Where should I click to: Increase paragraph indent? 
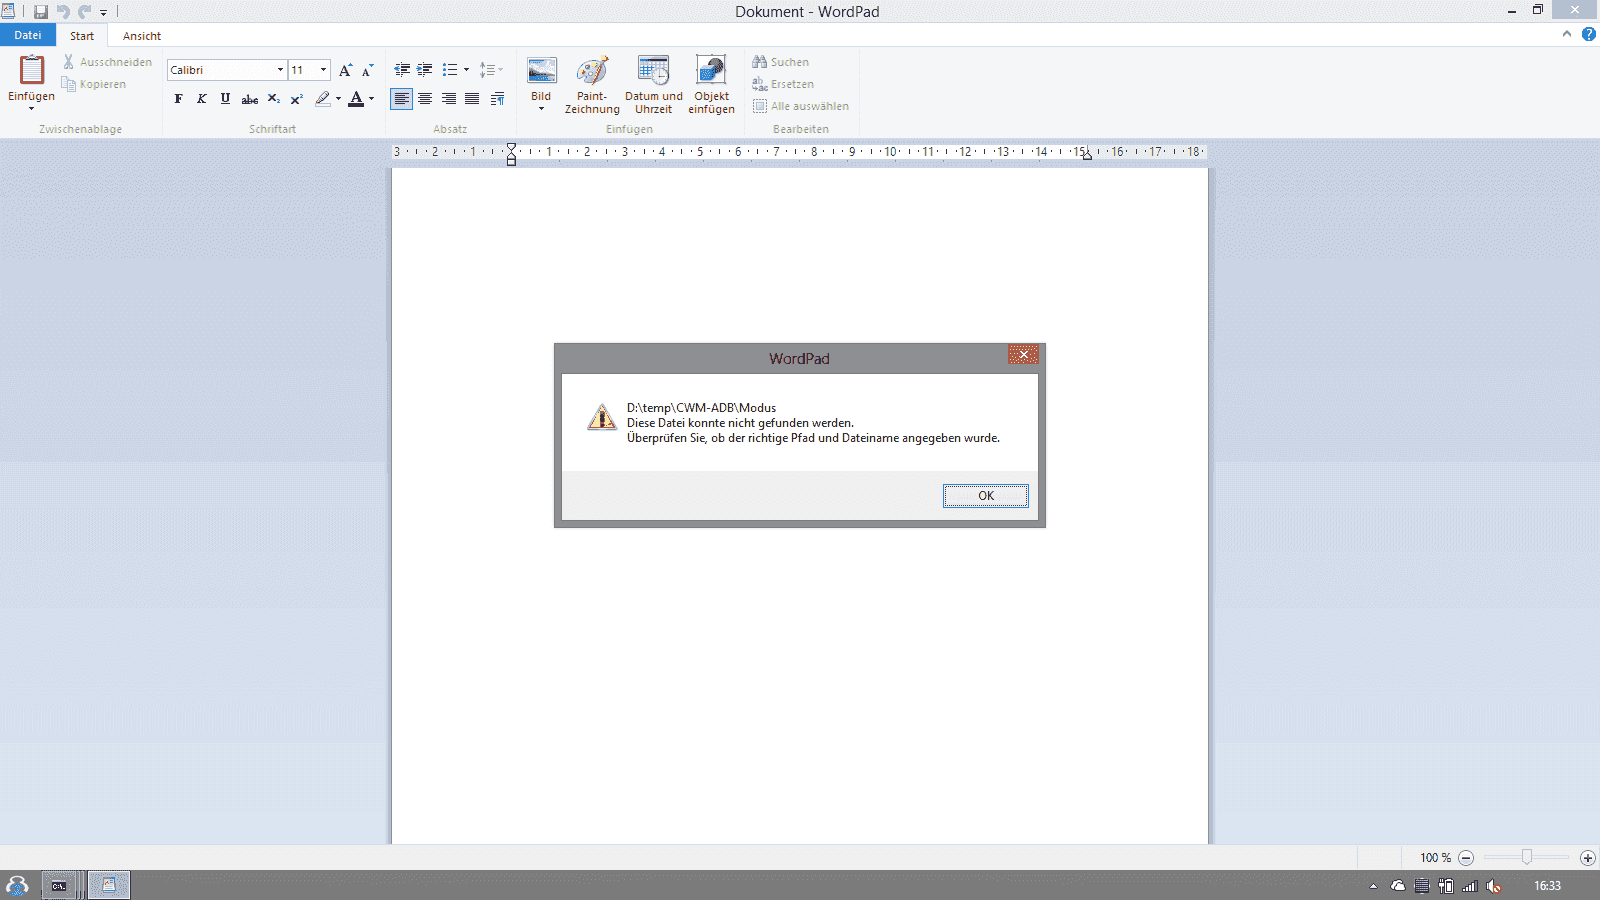tap(425, 70)
